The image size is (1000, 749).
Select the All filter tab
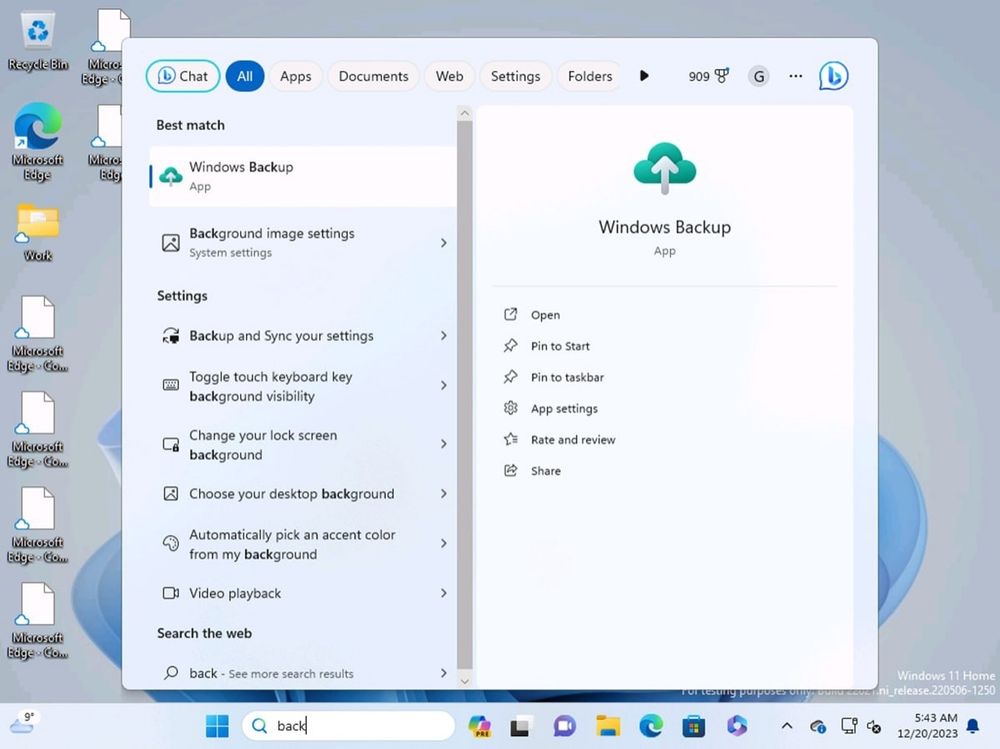(x=245, y=77)
